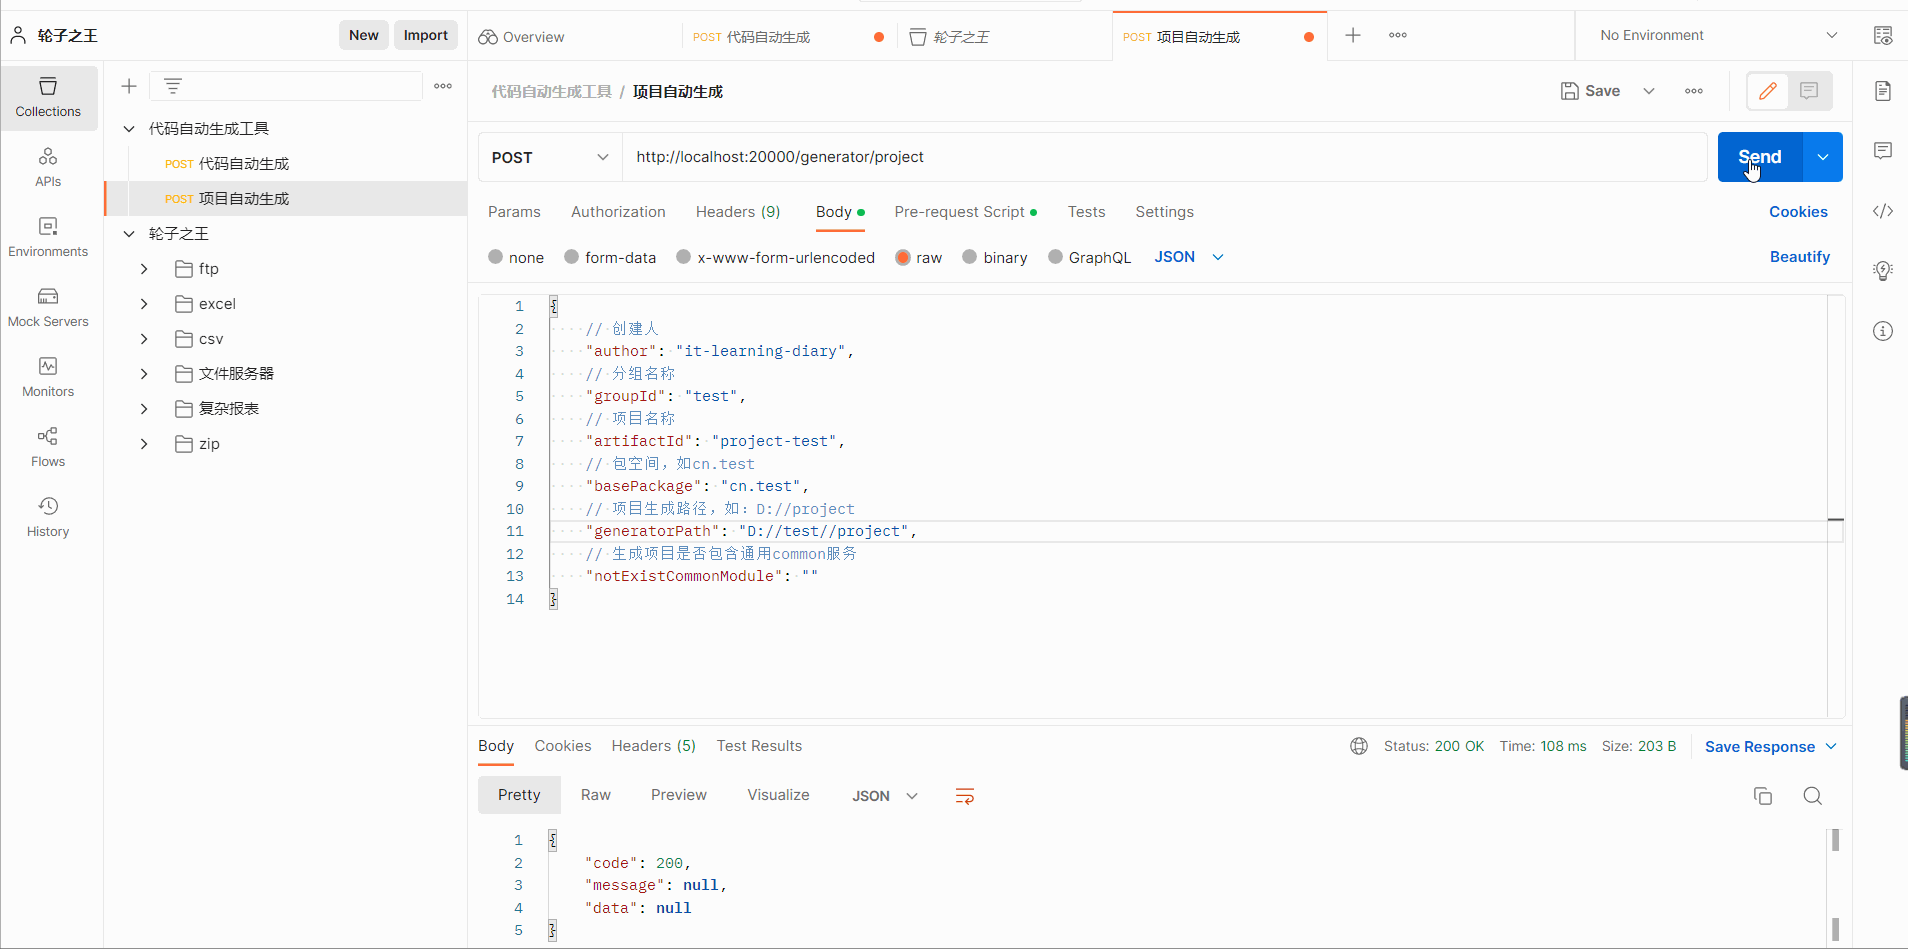The height and width of the screenshot is (949, 1908).
Task: Switch to the Authorization tab
Action: click(618, 212)
